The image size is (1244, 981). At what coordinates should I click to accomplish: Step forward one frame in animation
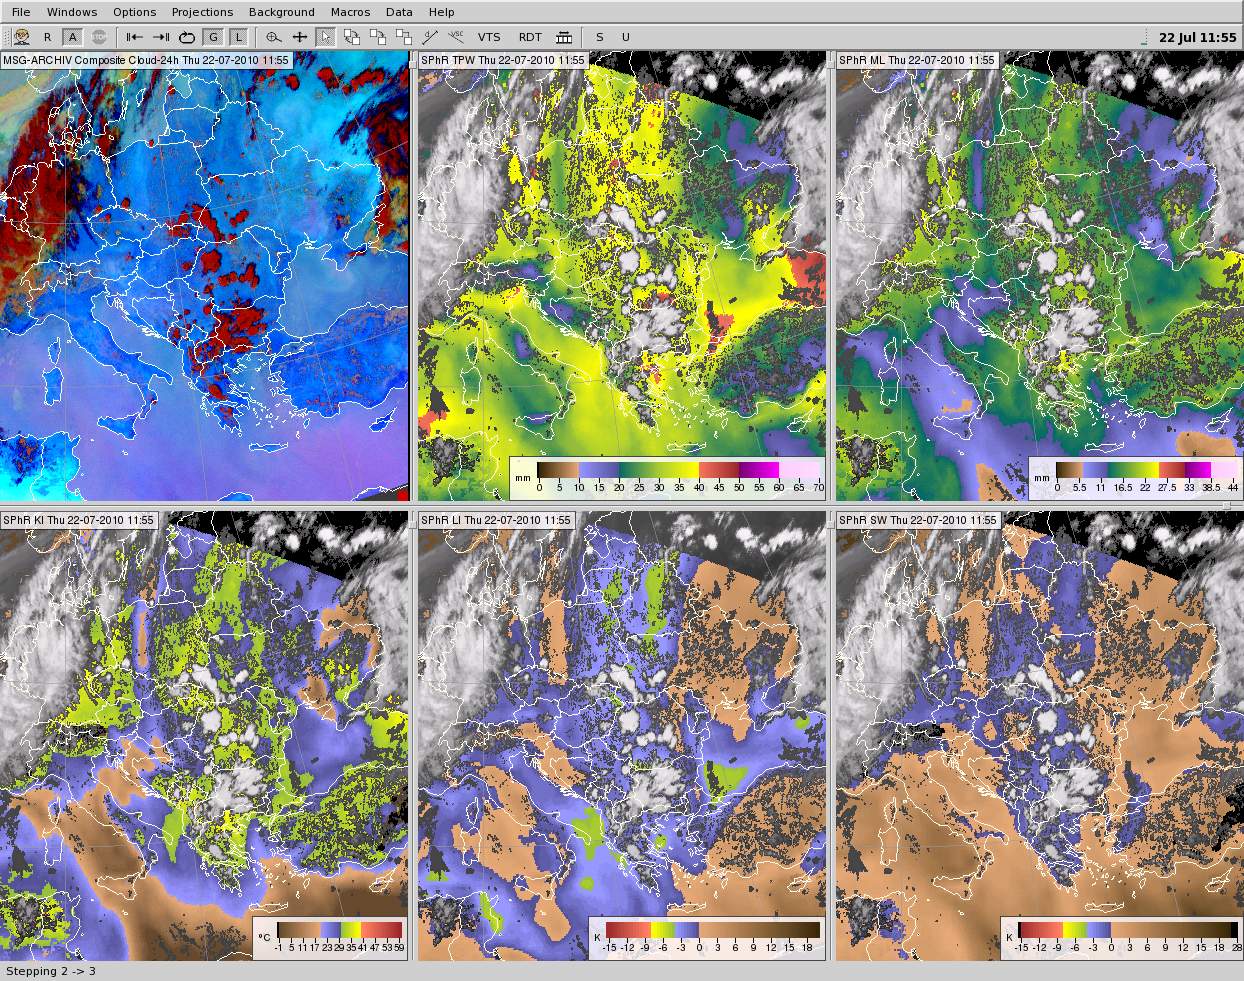click(x=161, y=37)
